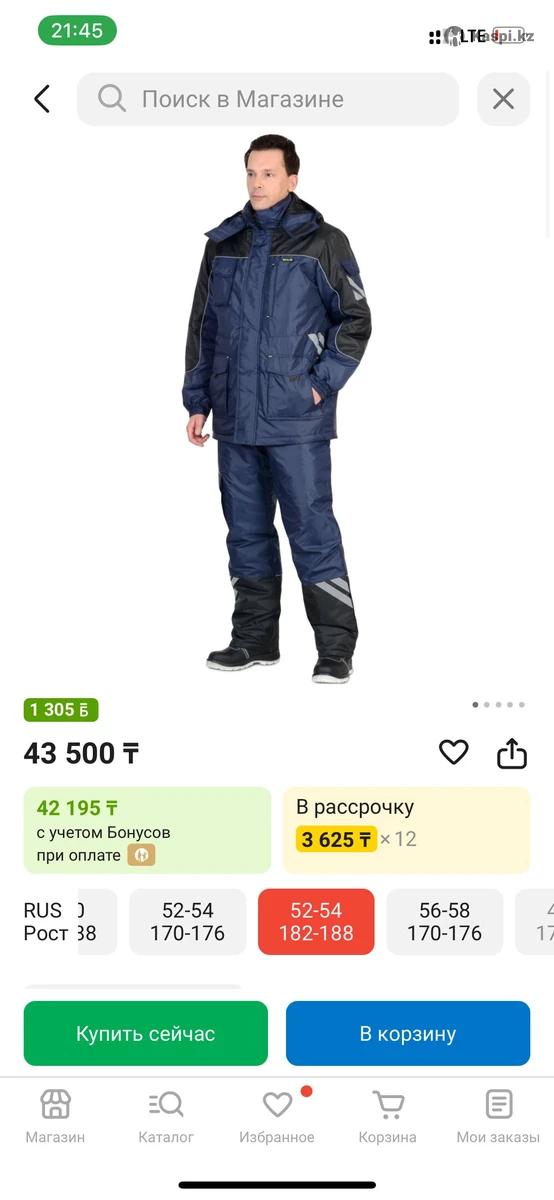554x1200 pixels.
Task: Tap the share icon beside price
Action: point(512,752)
